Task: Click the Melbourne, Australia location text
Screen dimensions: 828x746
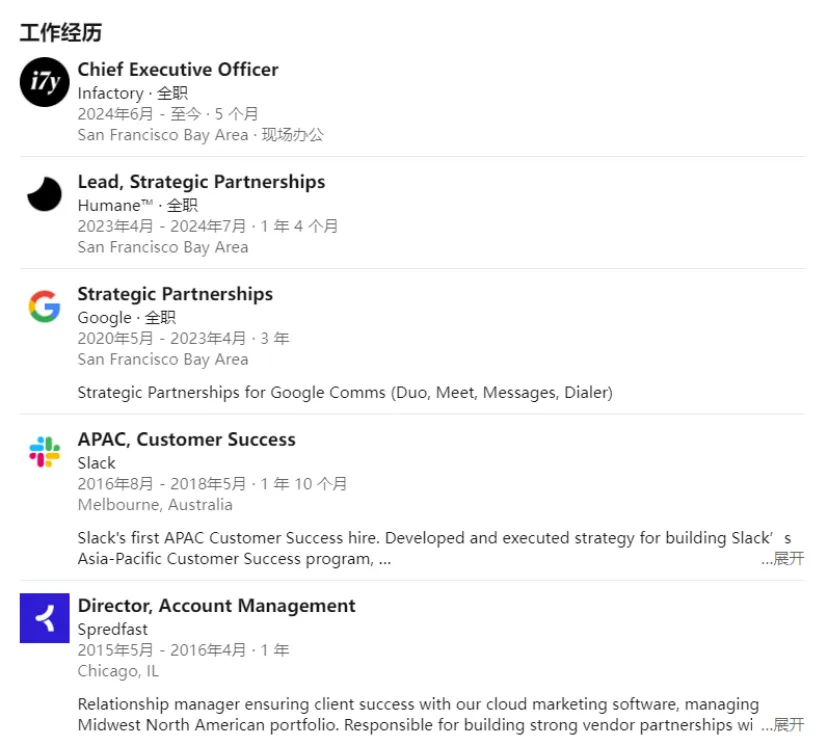Action: tap(155, 505)
